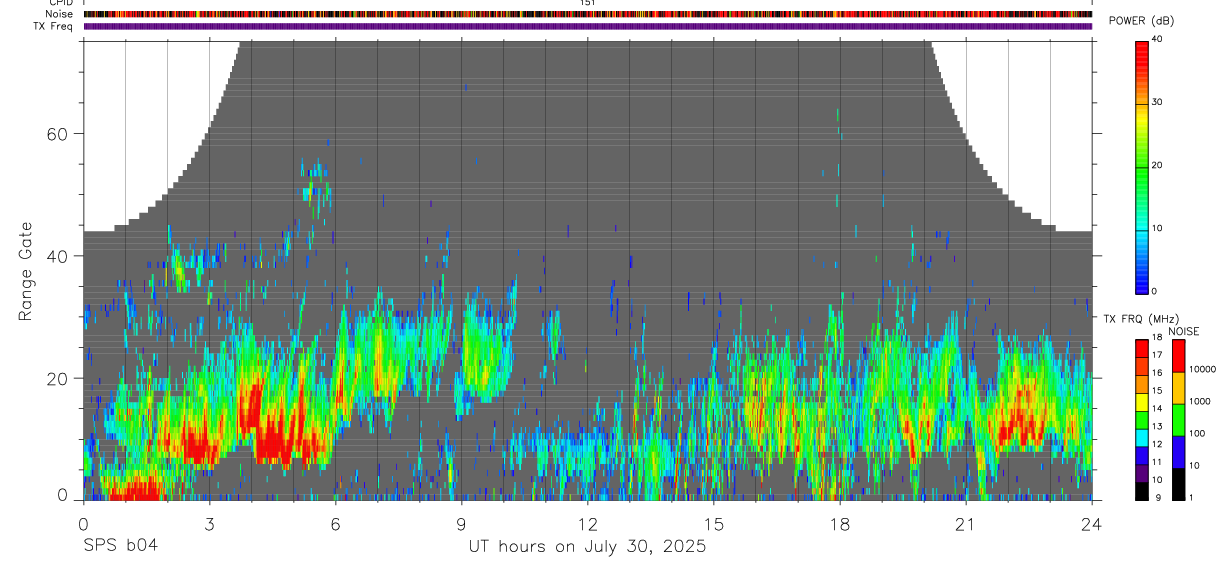Viewport: 1228px width, 567px height.
Task: Click the purple TX Freq strip
Action: pyautogui.click(x=588, y=26)
